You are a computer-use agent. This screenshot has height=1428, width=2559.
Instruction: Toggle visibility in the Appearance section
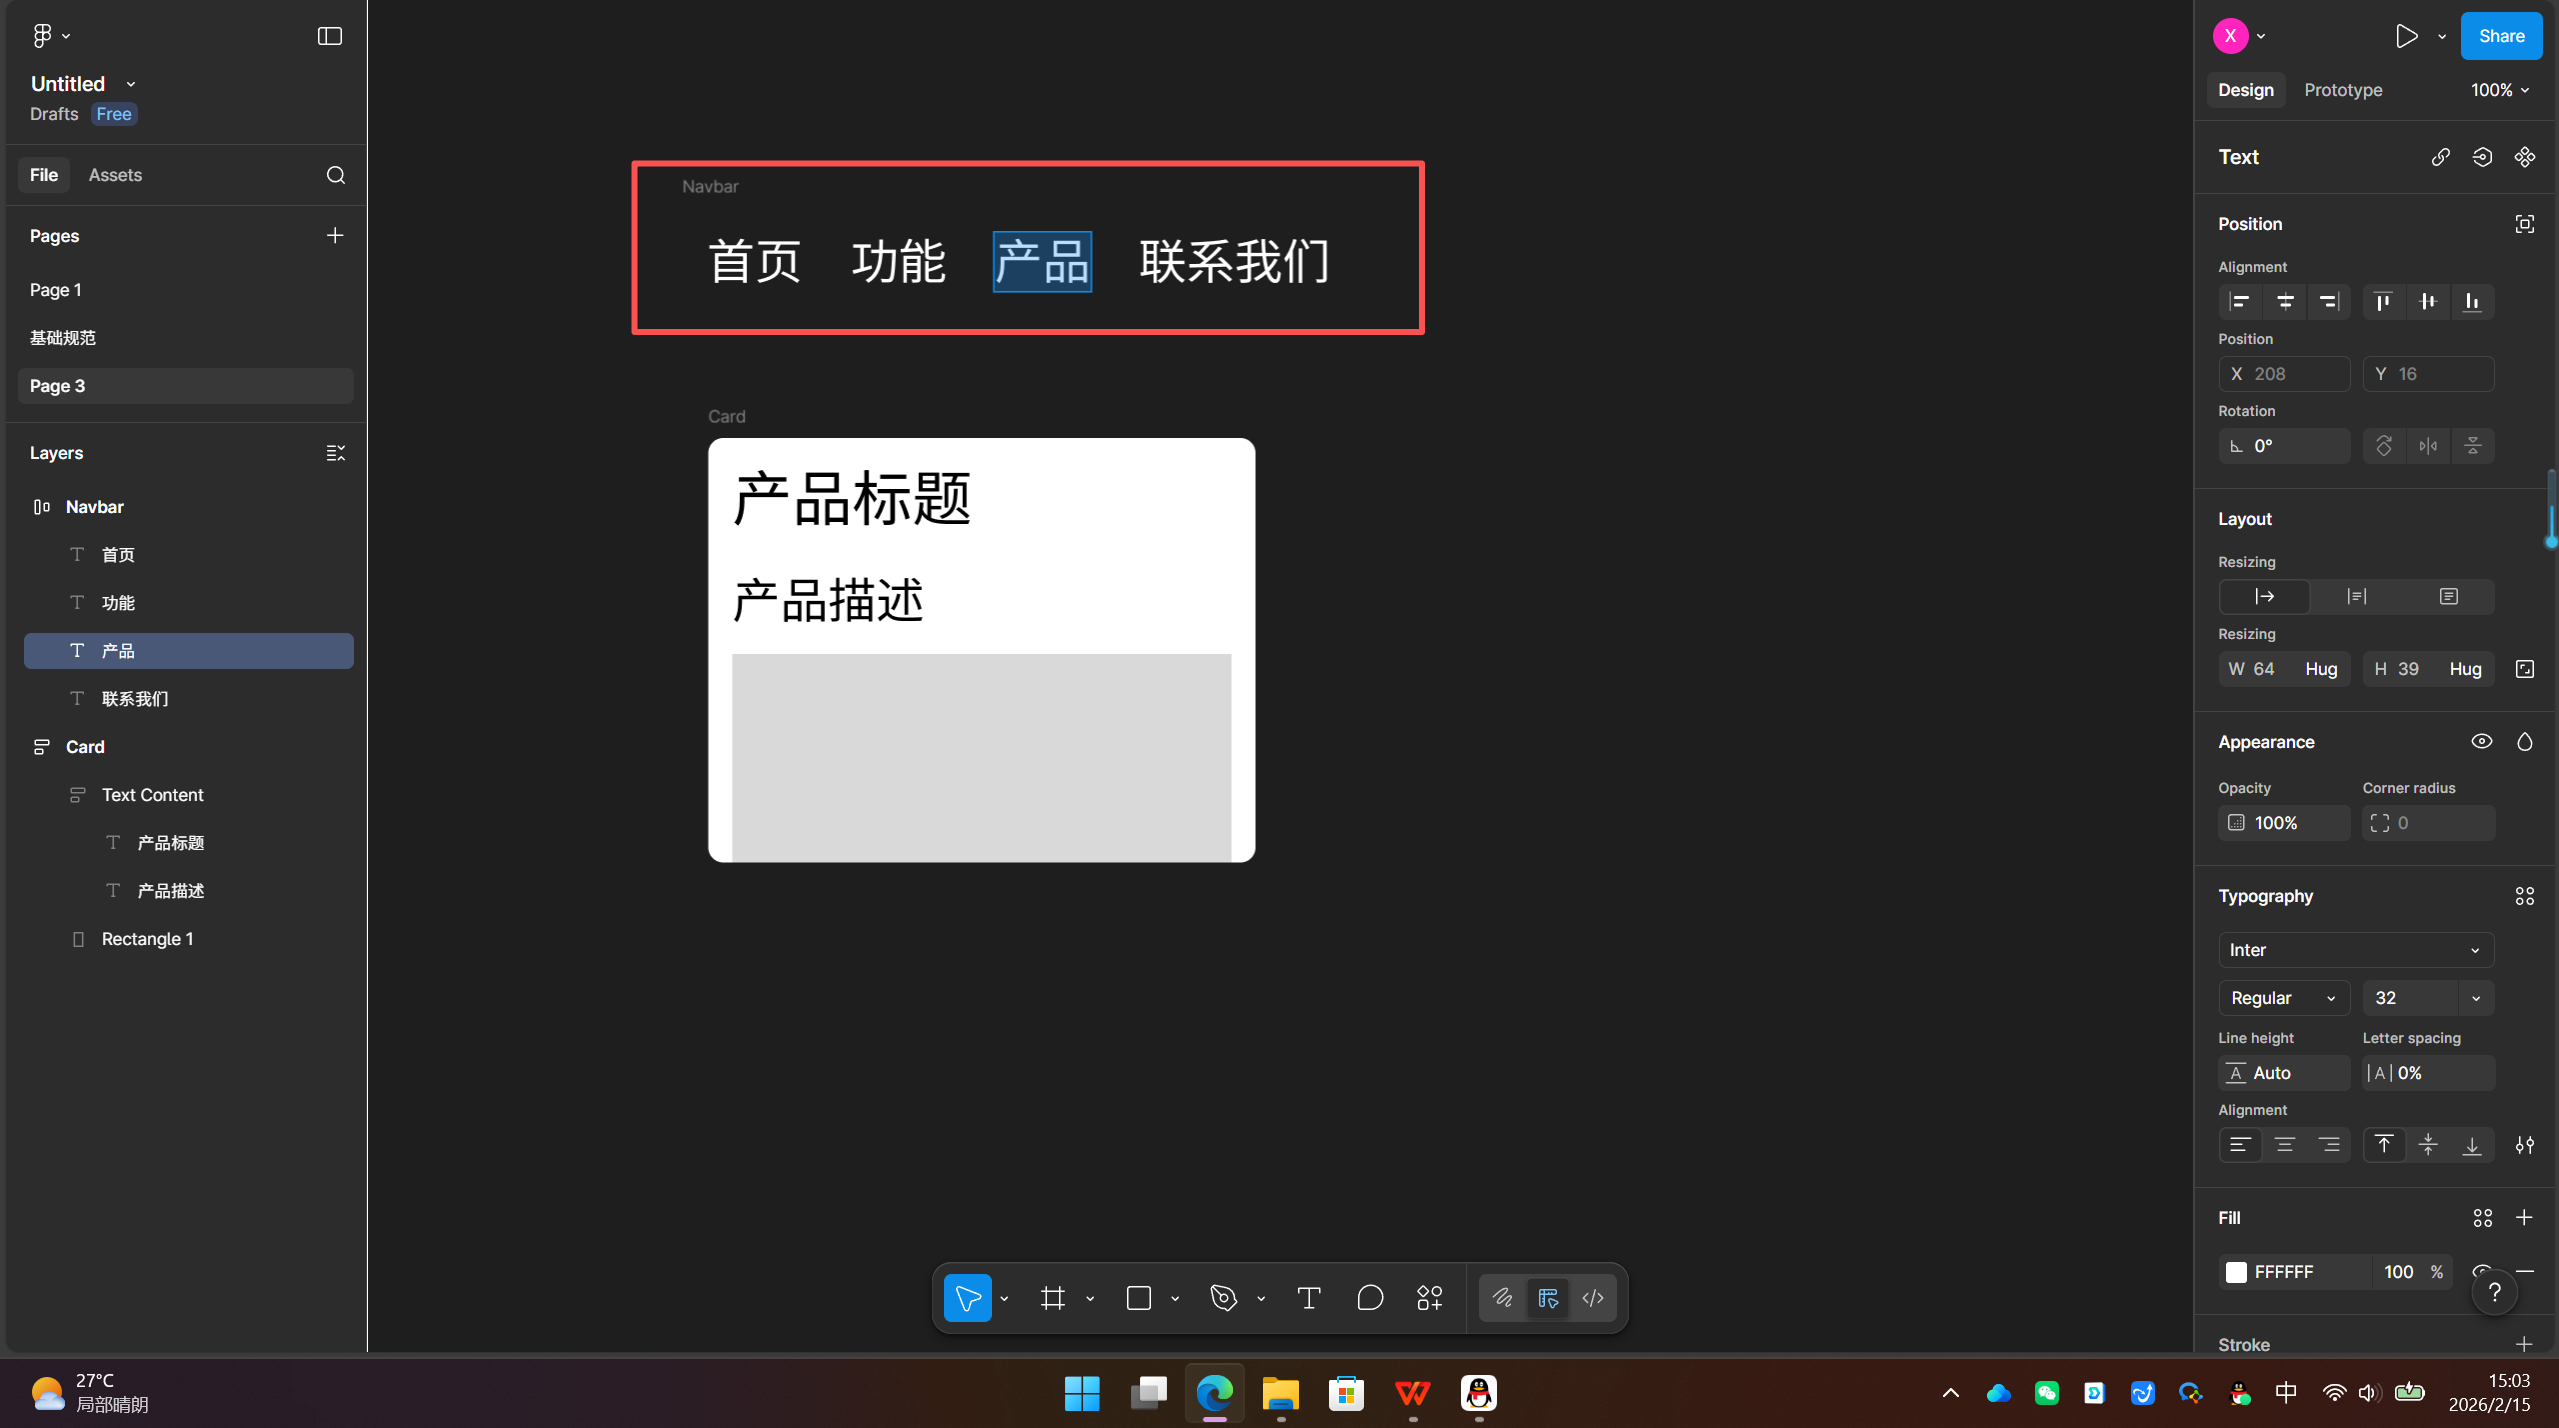(2482, 740)
